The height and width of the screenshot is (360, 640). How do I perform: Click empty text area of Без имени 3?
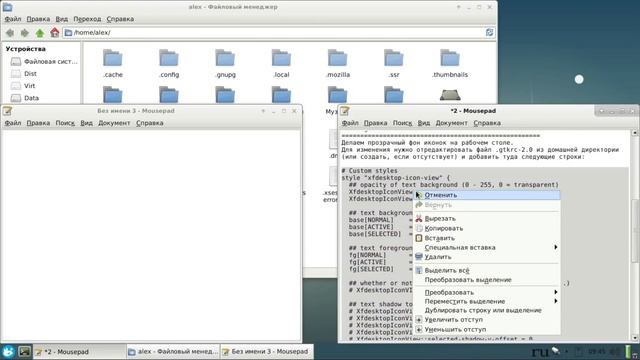[151, 235]
